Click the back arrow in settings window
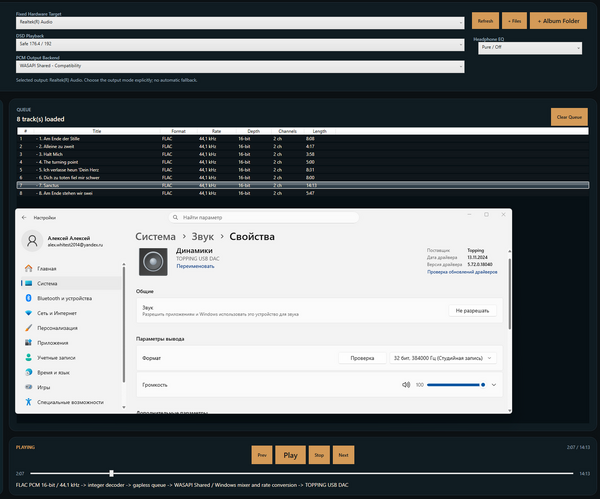 click(x=24, y=217)
